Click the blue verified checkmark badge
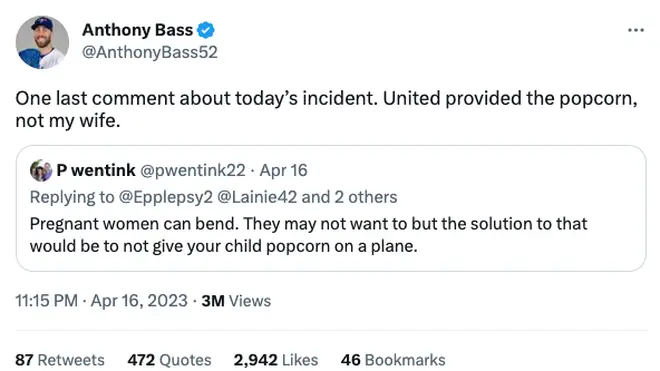Viewport: 660px width, 371px height. (x=206, y=30)
